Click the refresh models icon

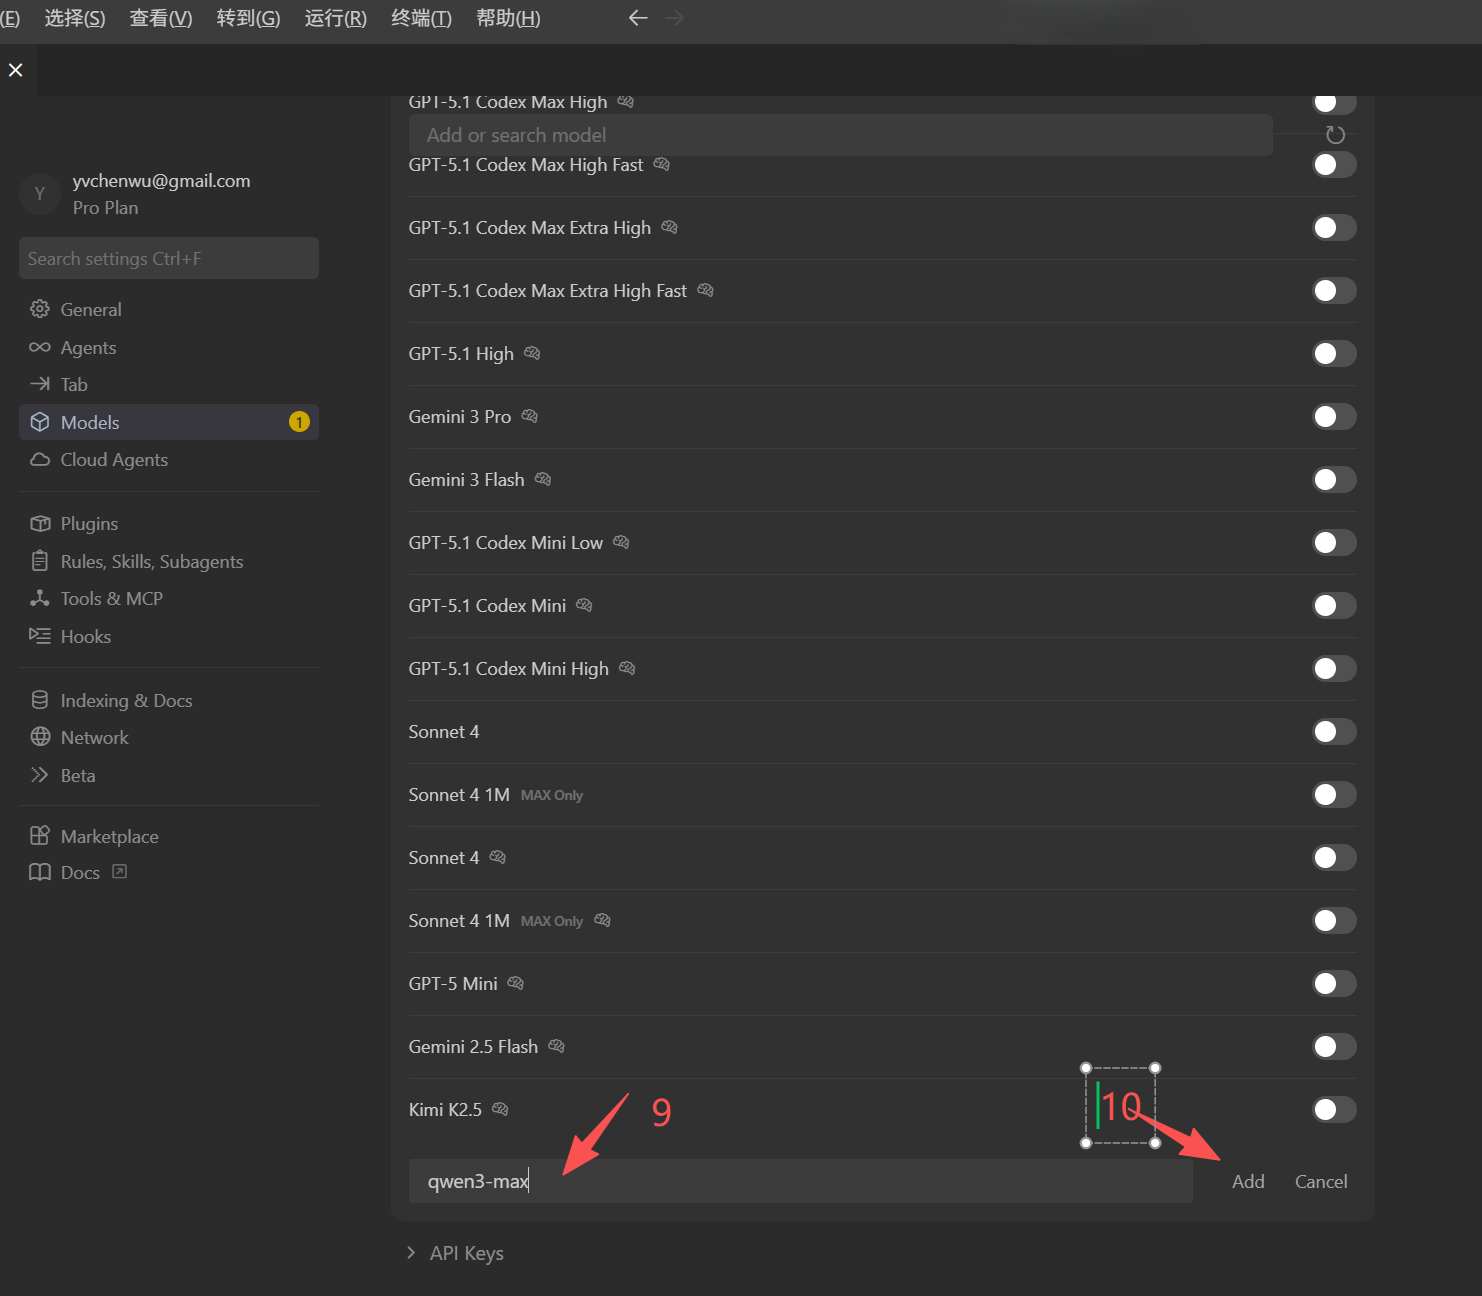1335,134
